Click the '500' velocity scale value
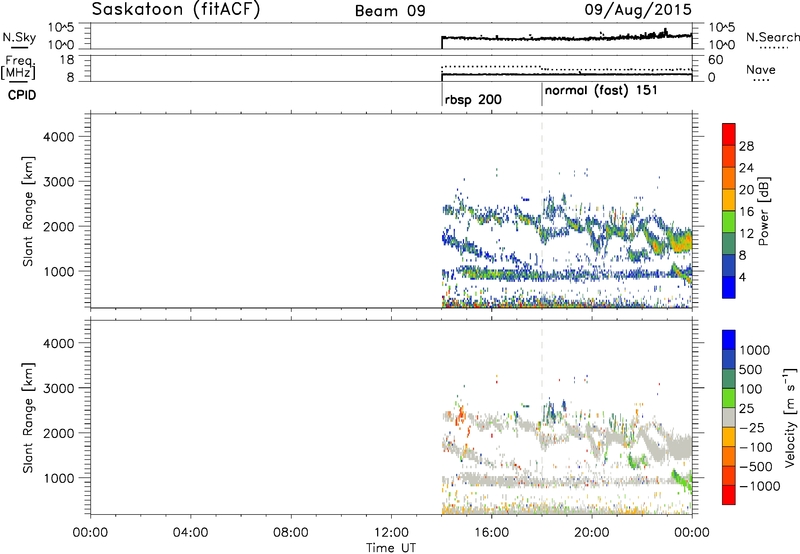The image size is (800, 554). click(750, 370)
